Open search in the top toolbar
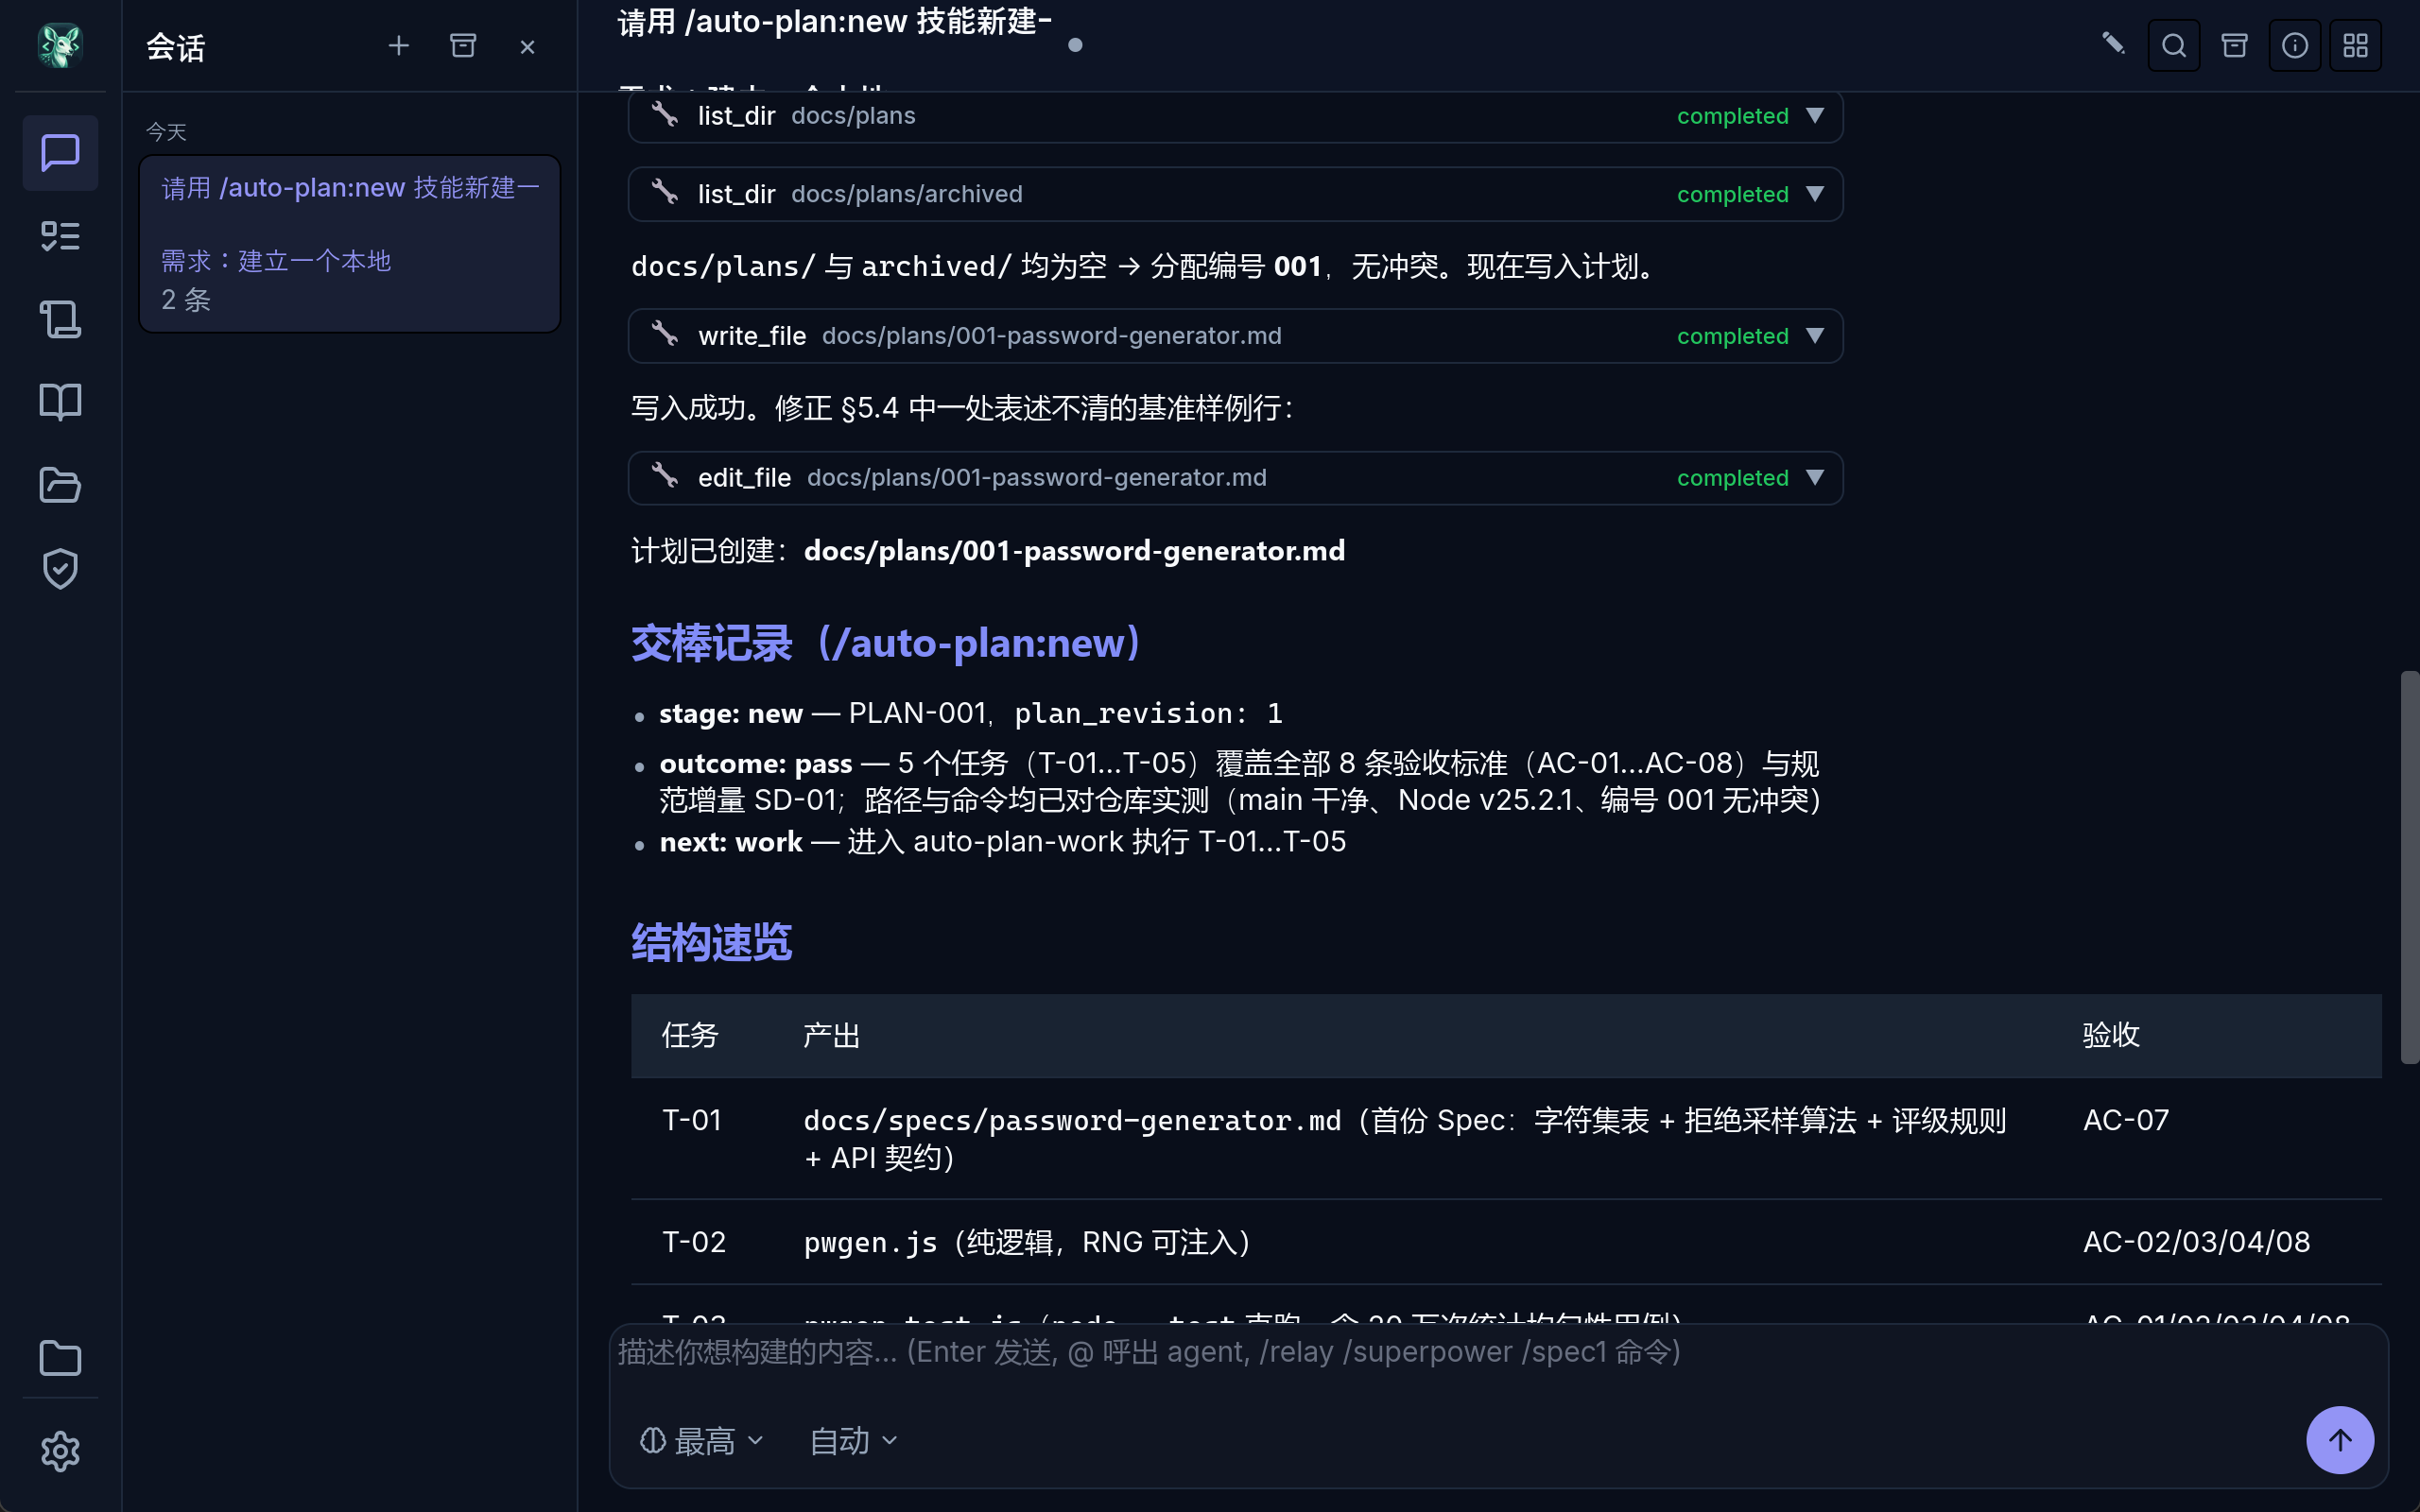Image resolution: width=2420 pixels, height=1512 pixels. pos(2174,46)
